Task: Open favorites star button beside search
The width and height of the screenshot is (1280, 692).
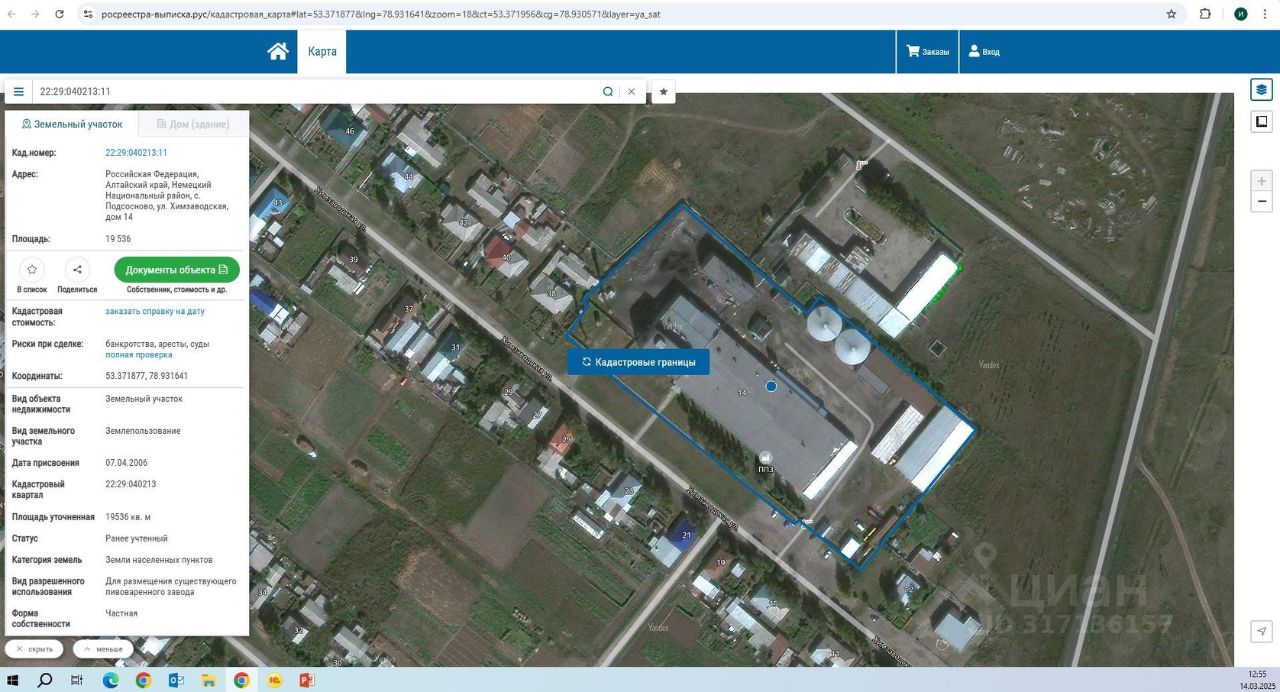Action: (x=663, y=91)
